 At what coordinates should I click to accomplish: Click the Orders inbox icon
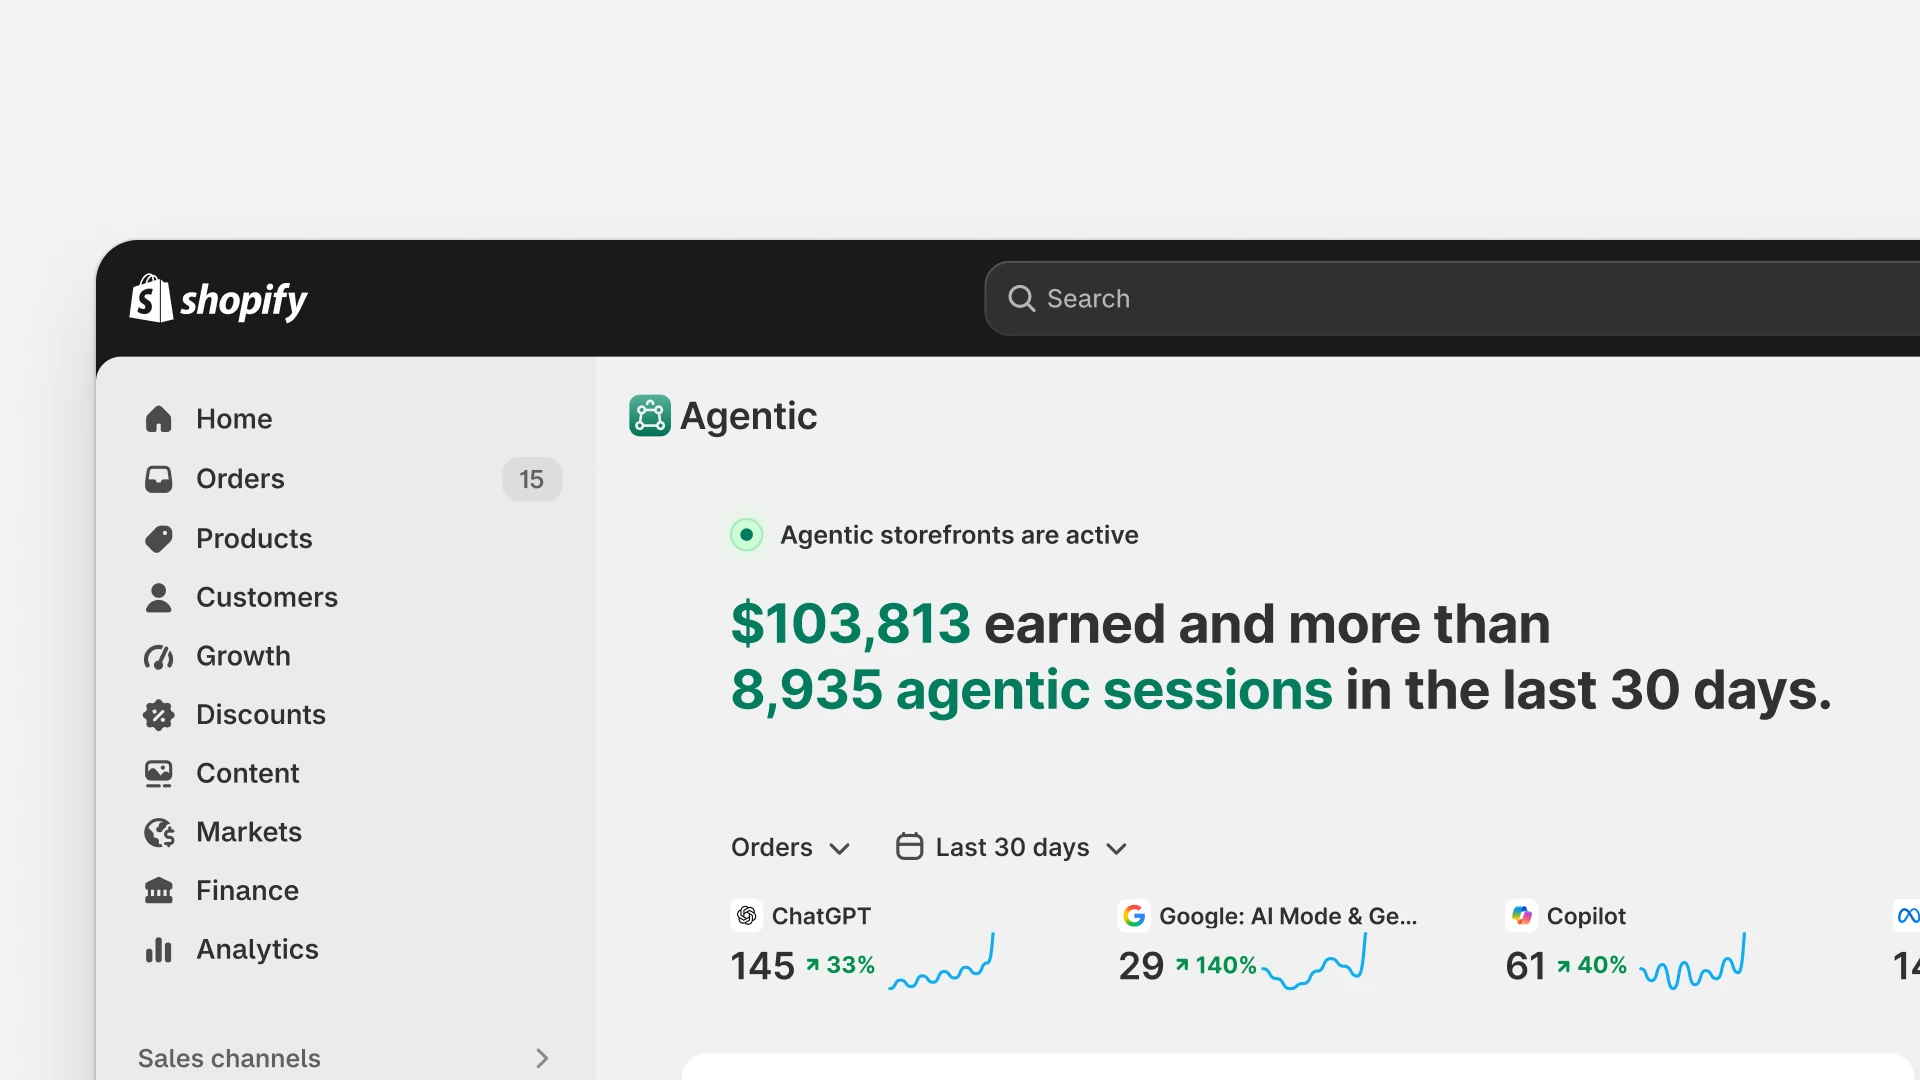pyautogui.click(x=159, y=479)
